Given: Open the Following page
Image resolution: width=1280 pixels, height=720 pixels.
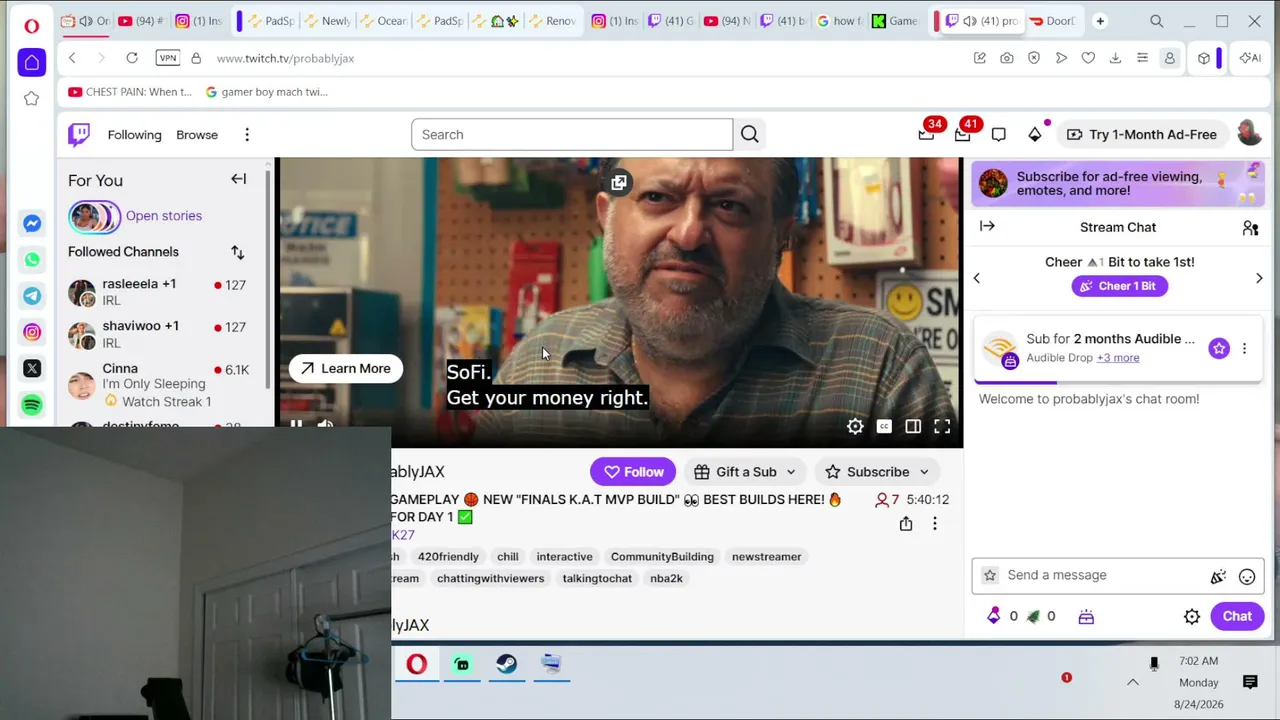Looking at the screenshot, I should 135,135.
